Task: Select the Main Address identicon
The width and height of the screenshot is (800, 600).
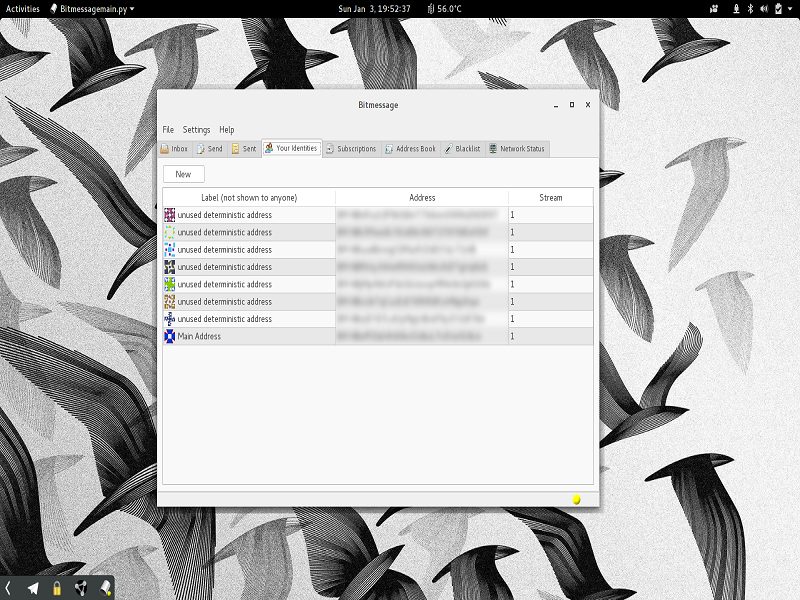Action: pyautogui.click(x=169, y=337)
